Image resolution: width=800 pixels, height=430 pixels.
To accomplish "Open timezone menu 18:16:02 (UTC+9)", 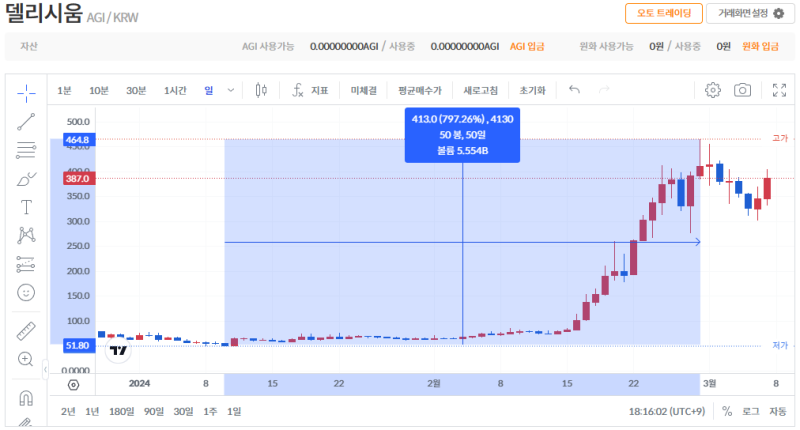I will (667, 411).
